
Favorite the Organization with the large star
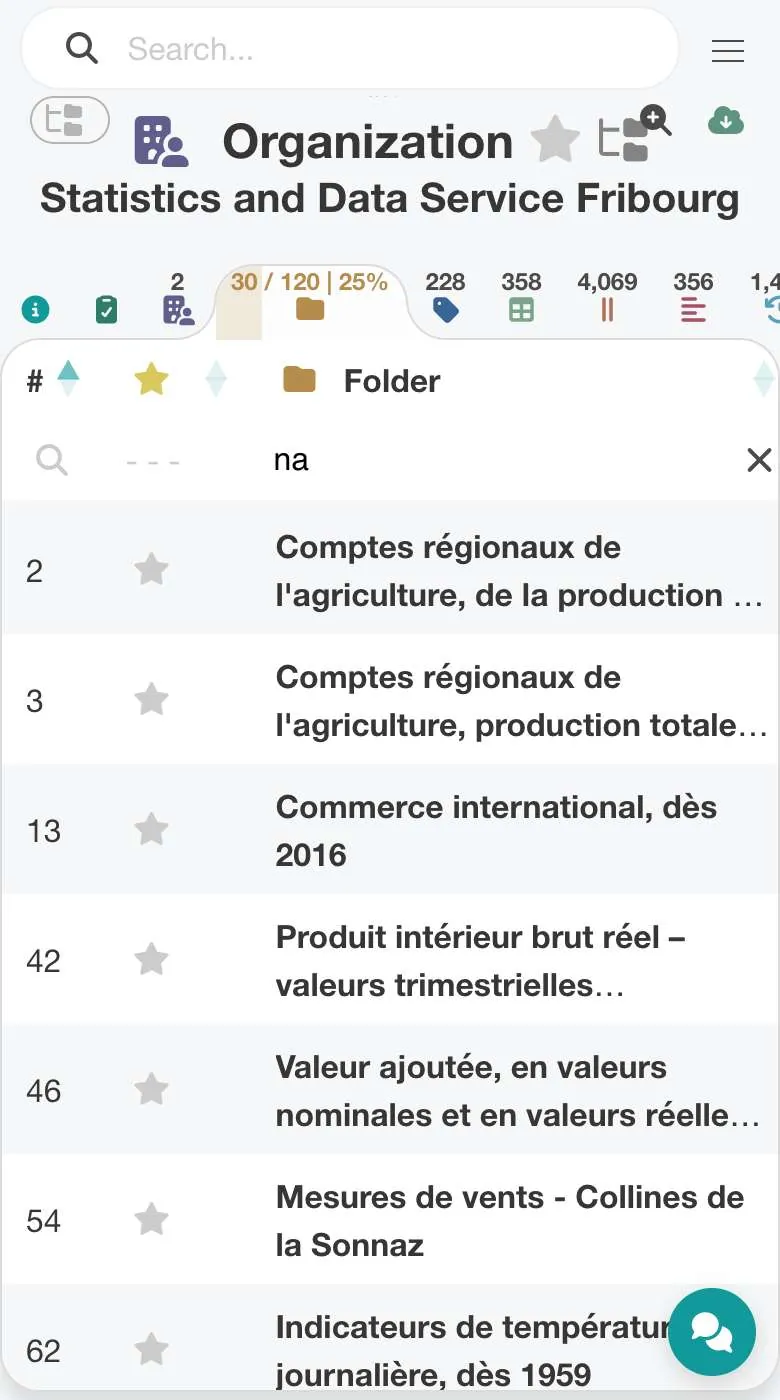click(555, 139)
